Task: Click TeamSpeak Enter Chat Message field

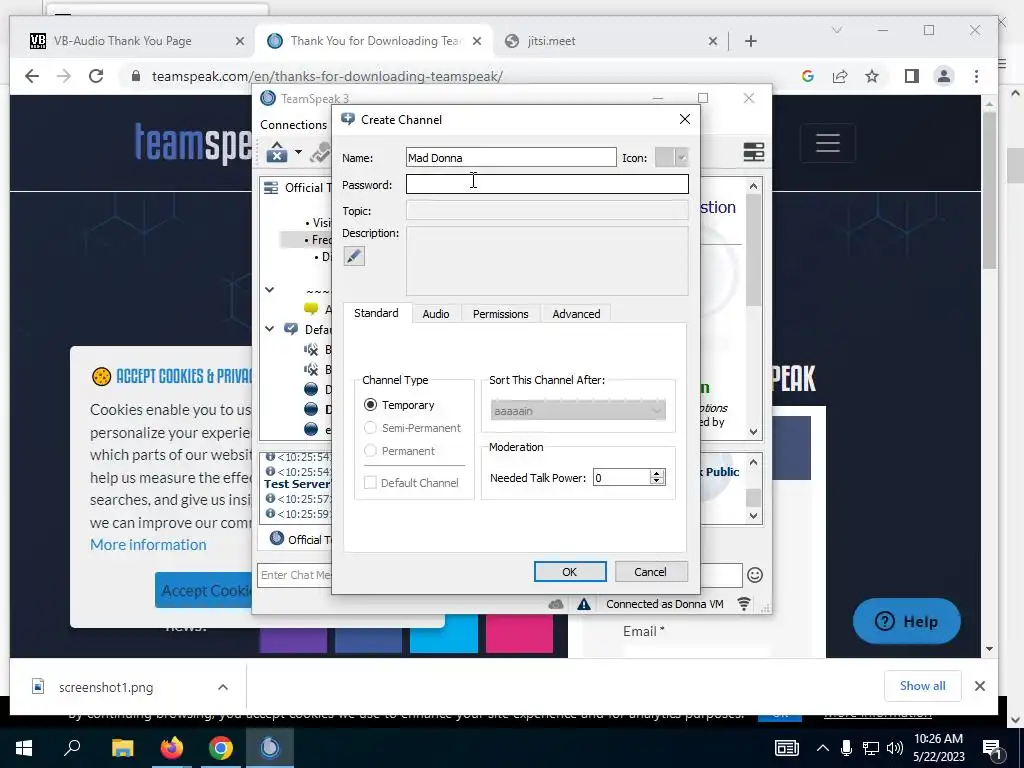Action: pos(295,575)
